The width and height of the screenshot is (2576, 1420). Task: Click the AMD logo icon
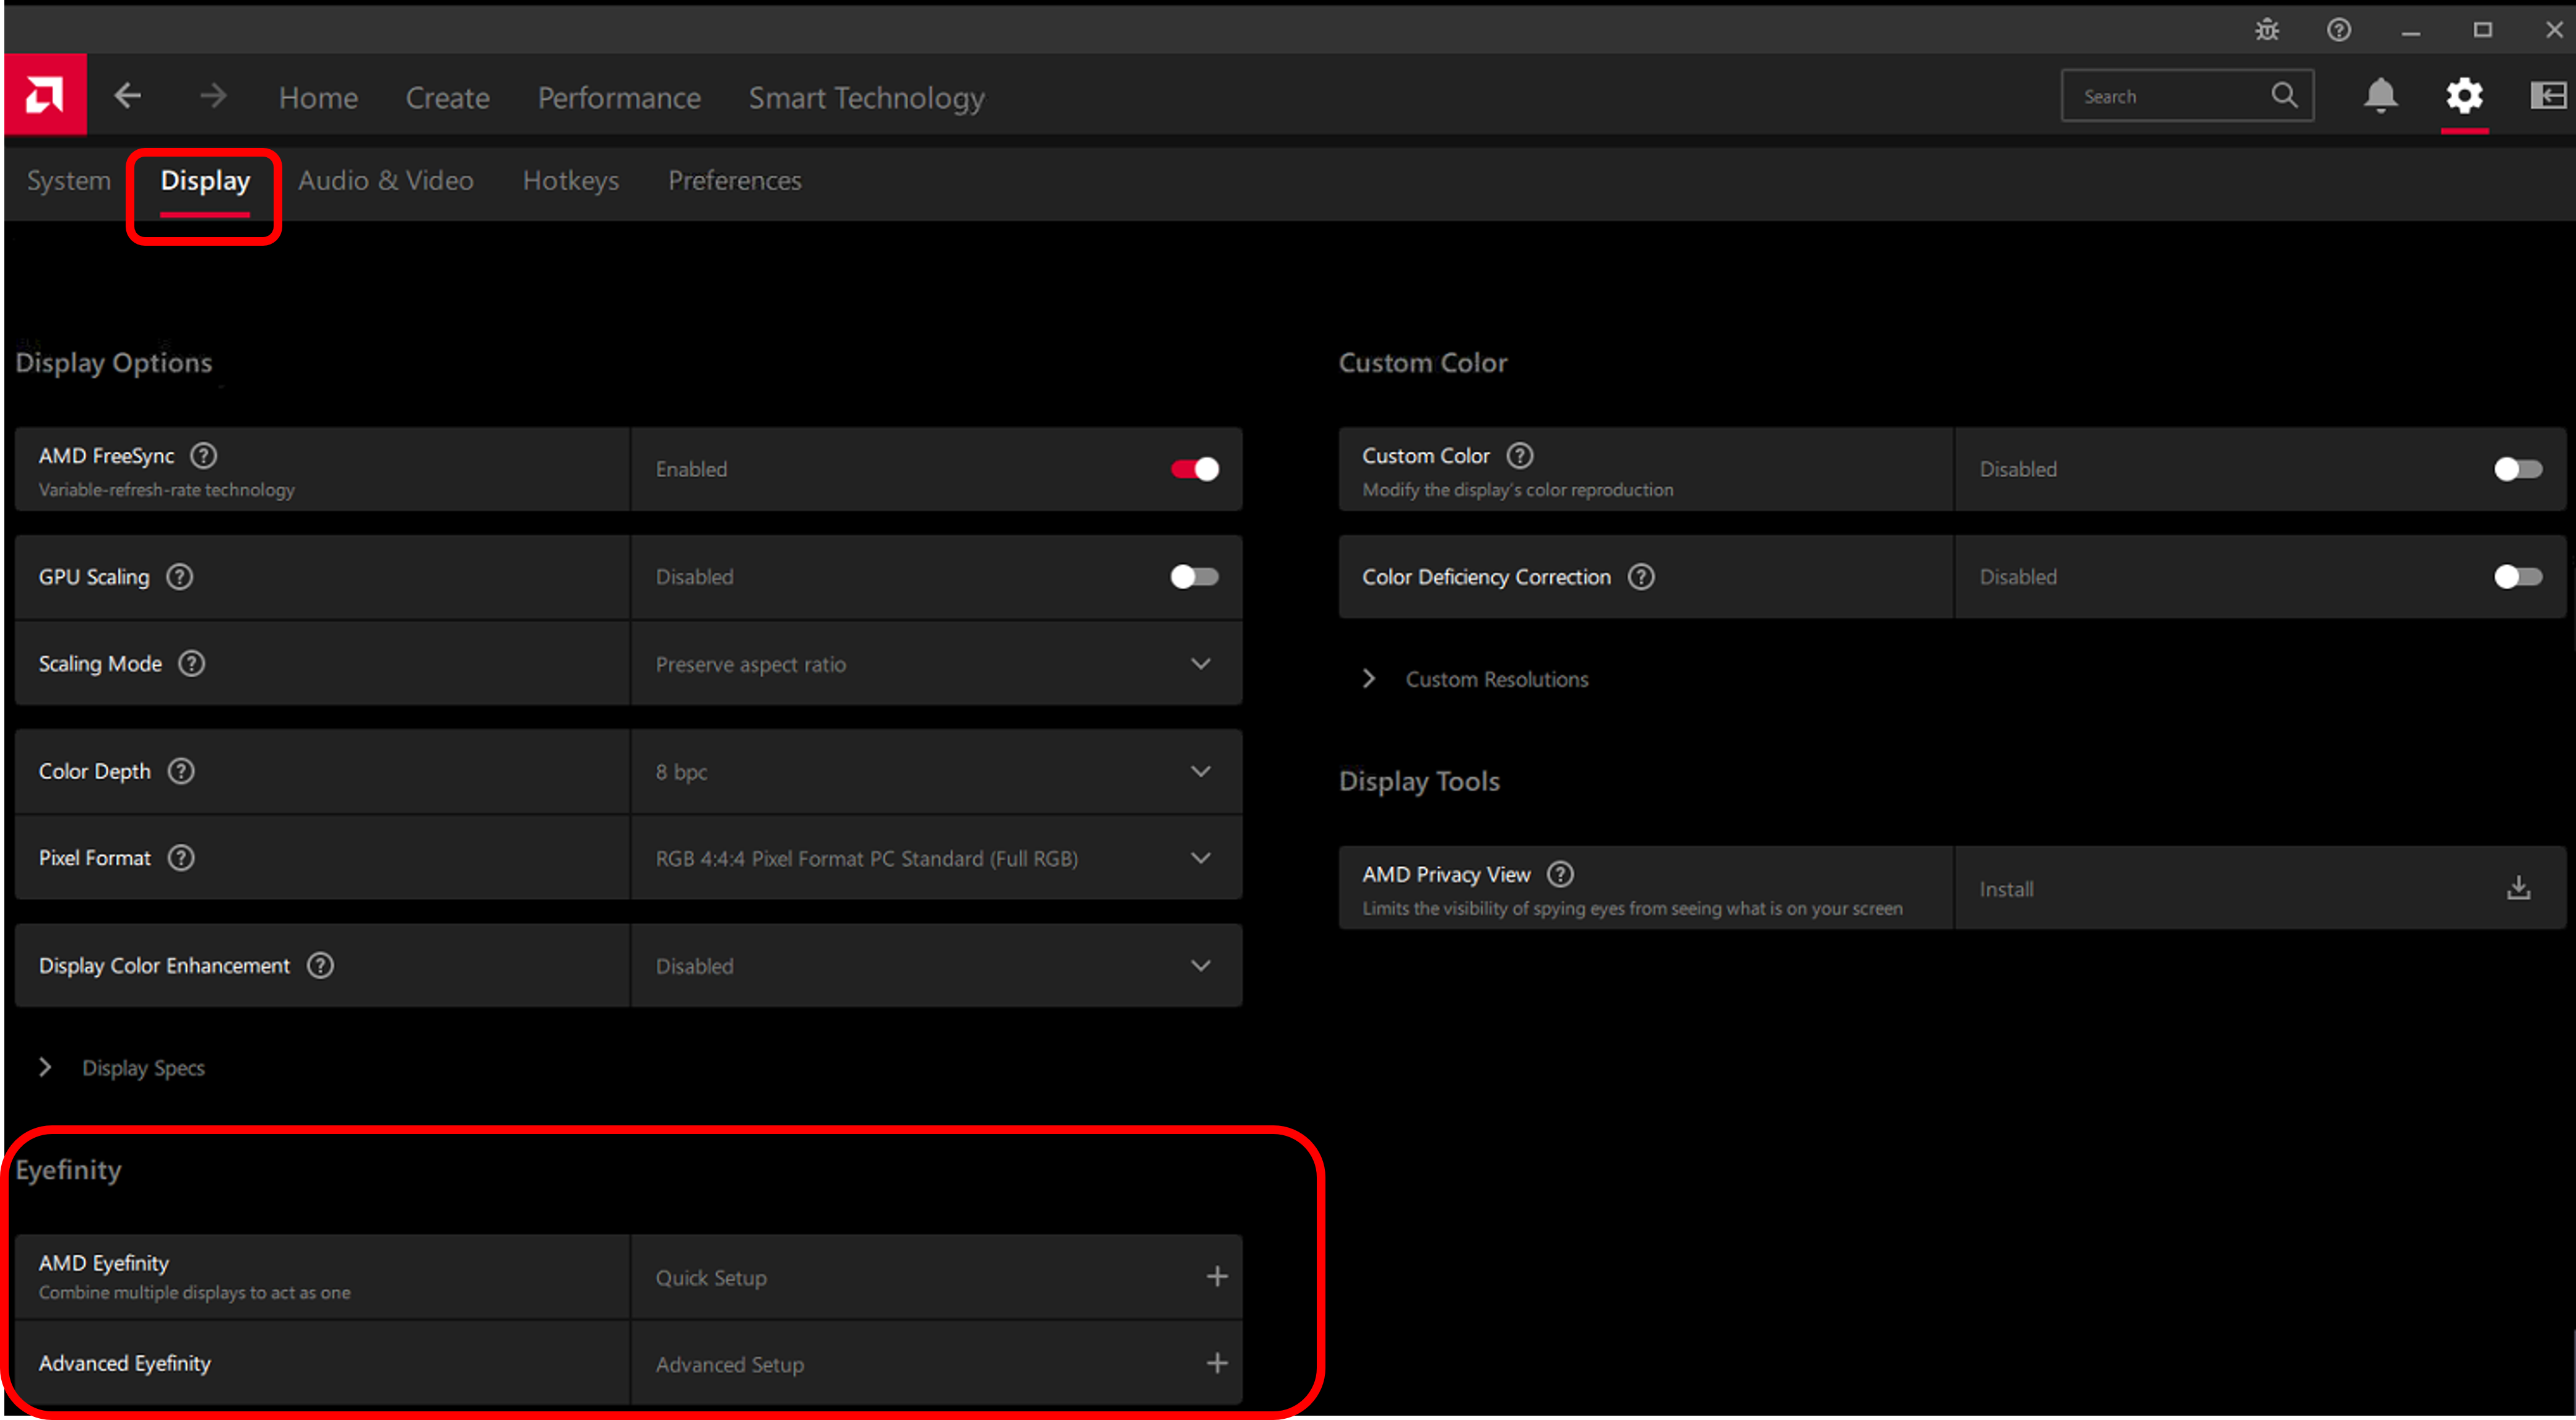(45, 95)
